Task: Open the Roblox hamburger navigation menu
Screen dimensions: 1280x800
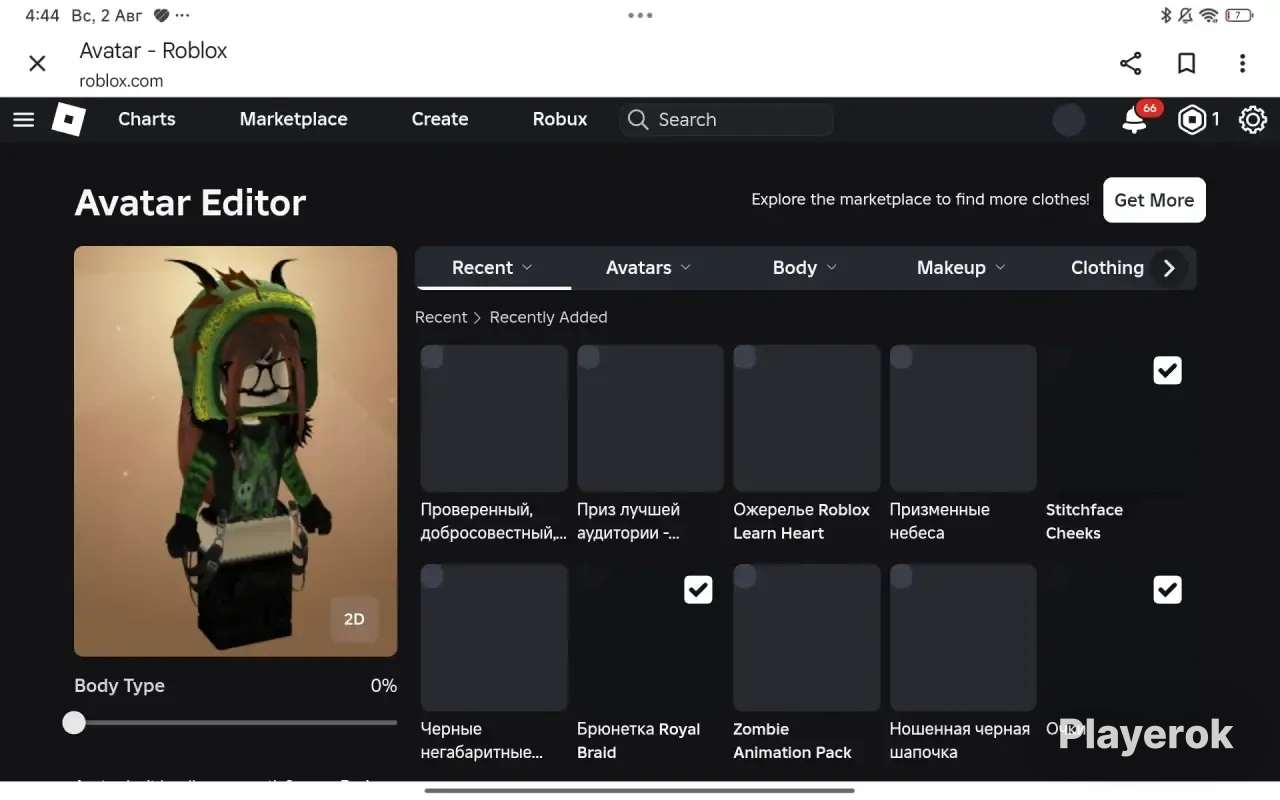Action: coord(24,120)
